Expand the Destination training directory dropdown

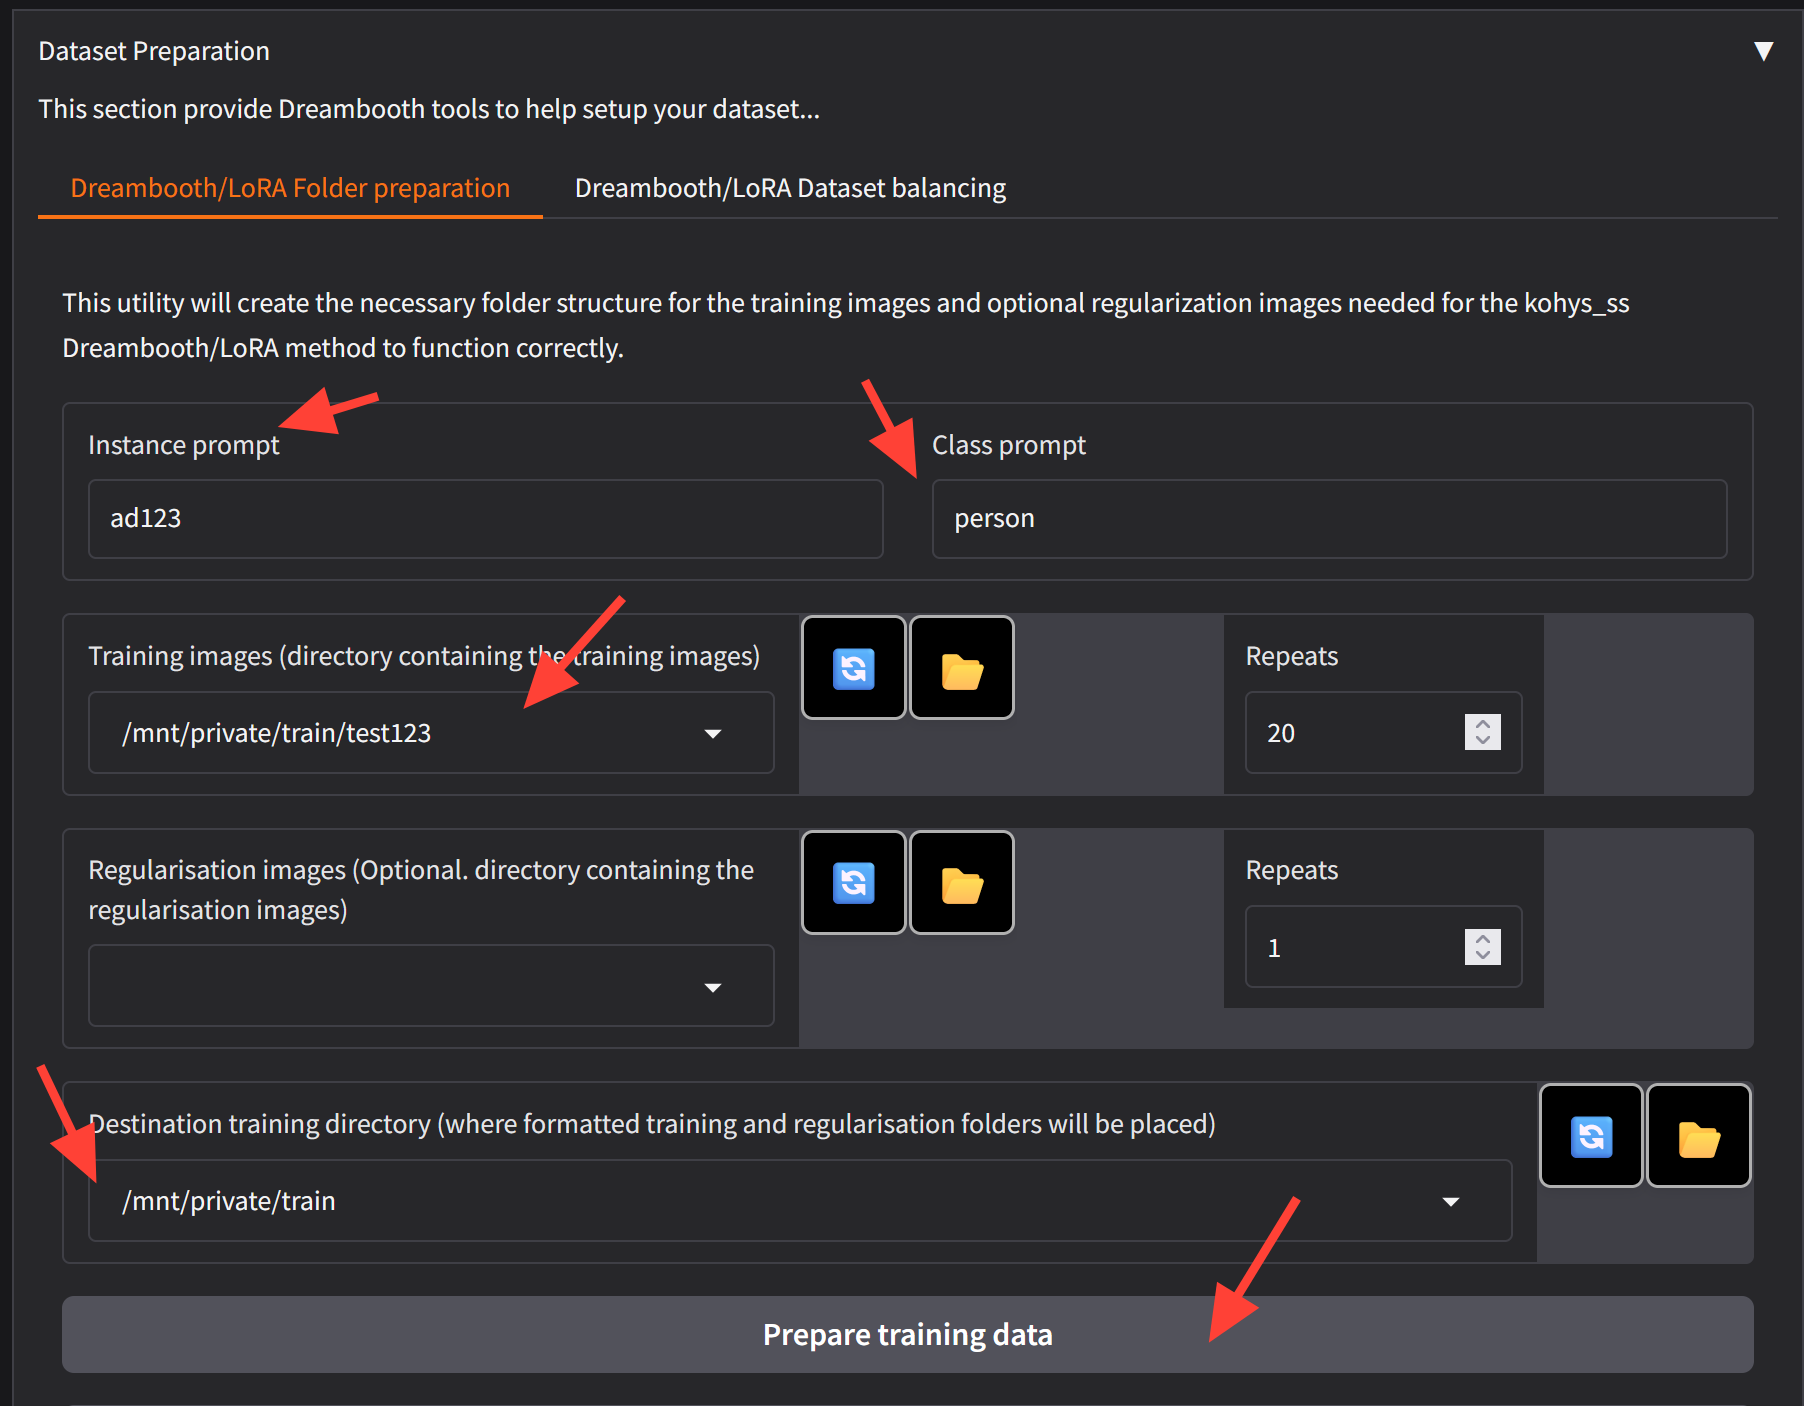click(1450, 1201)
